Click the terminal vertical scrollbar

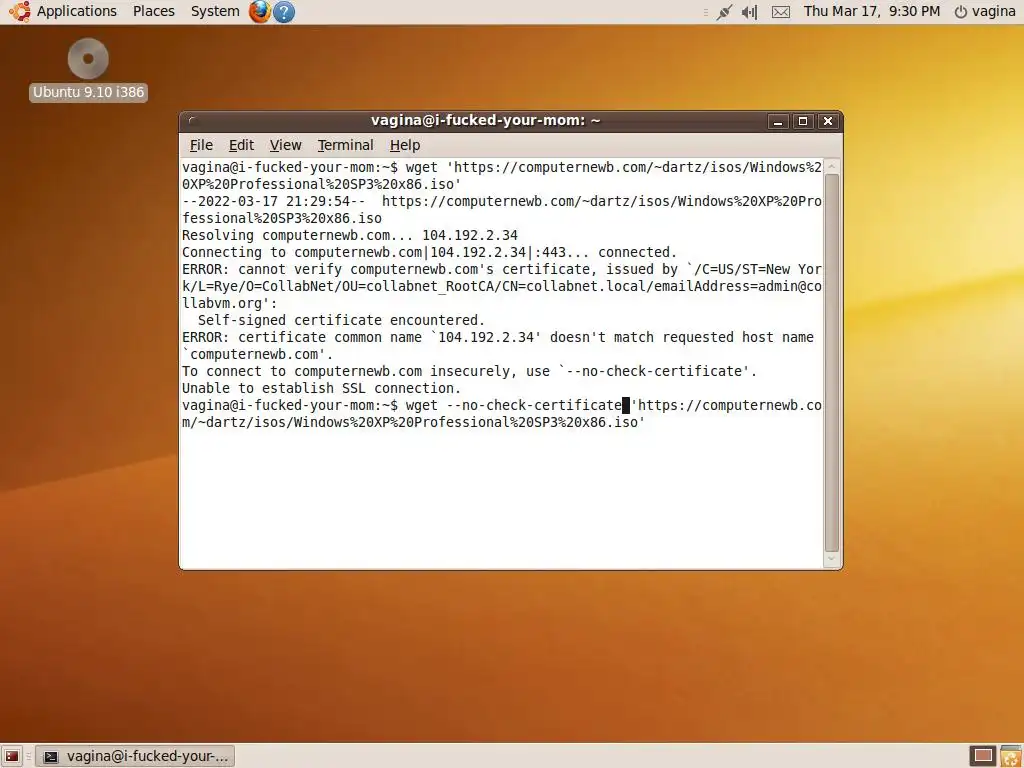point(832,362)
